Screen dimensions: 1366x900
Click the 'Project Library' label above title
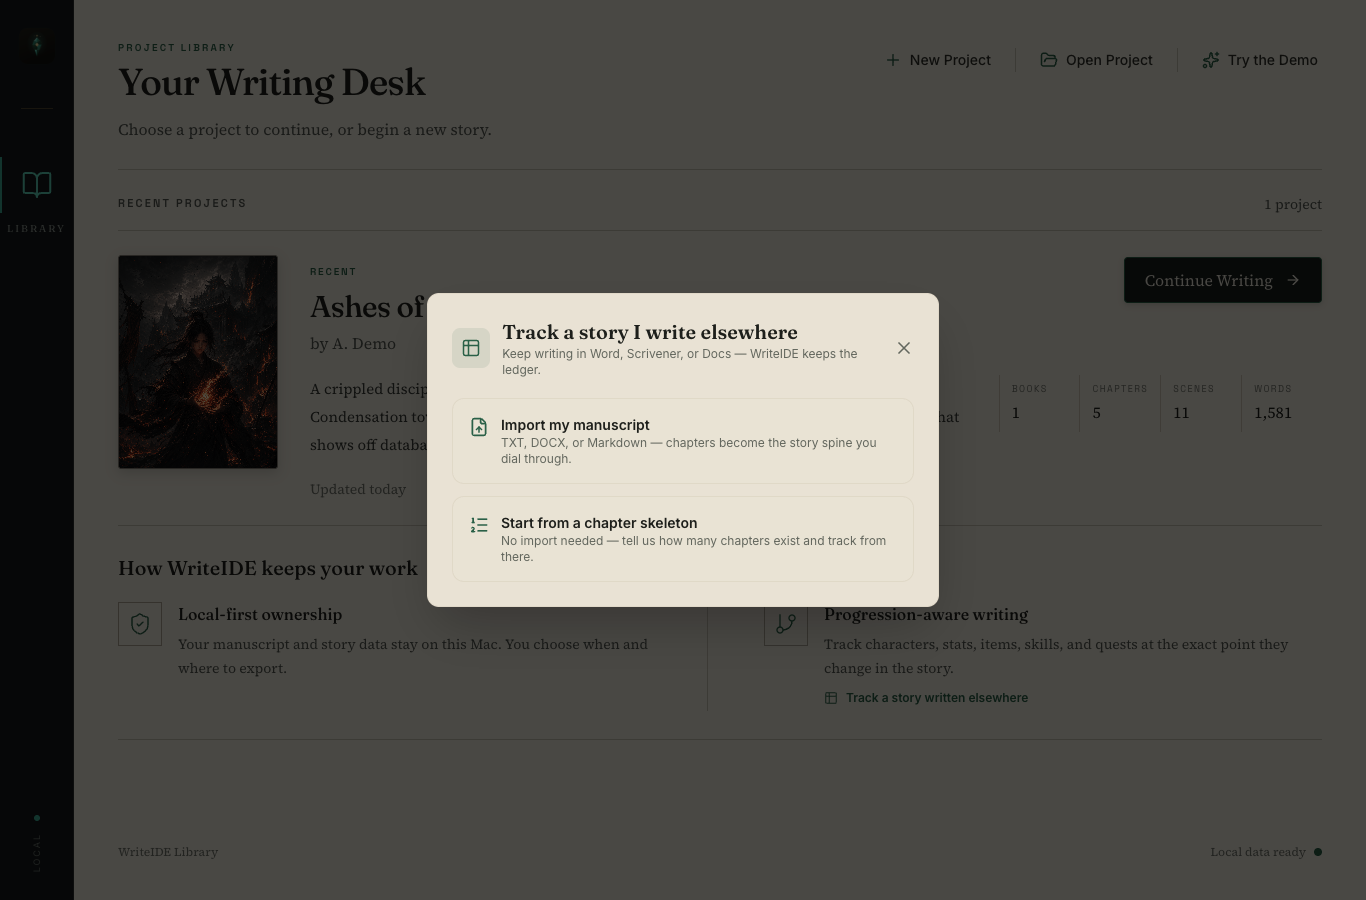coord(176,47)
